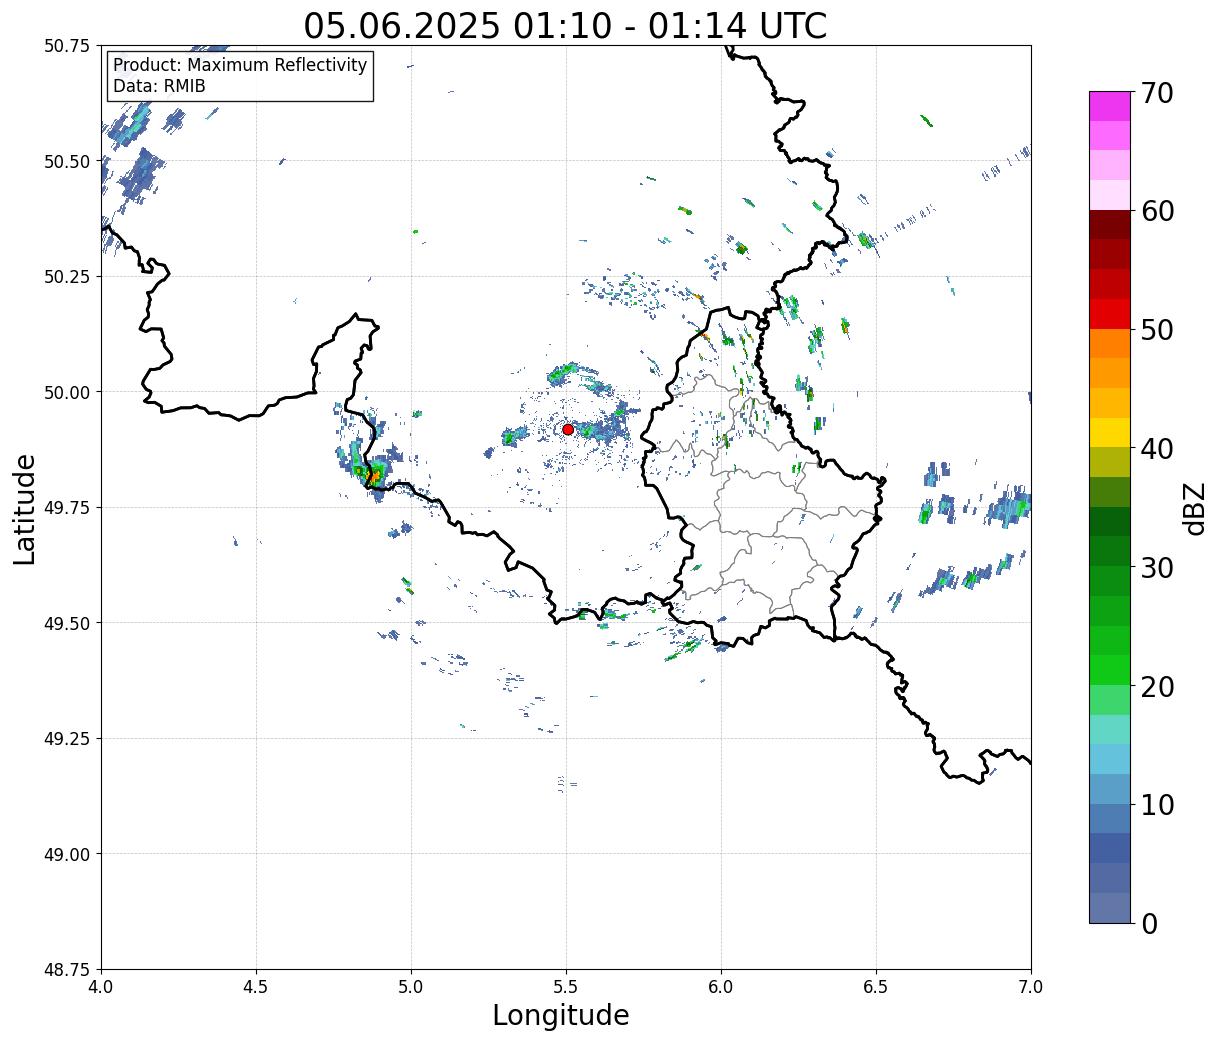Click the latitude tick label '50.50'

(67, 161)
